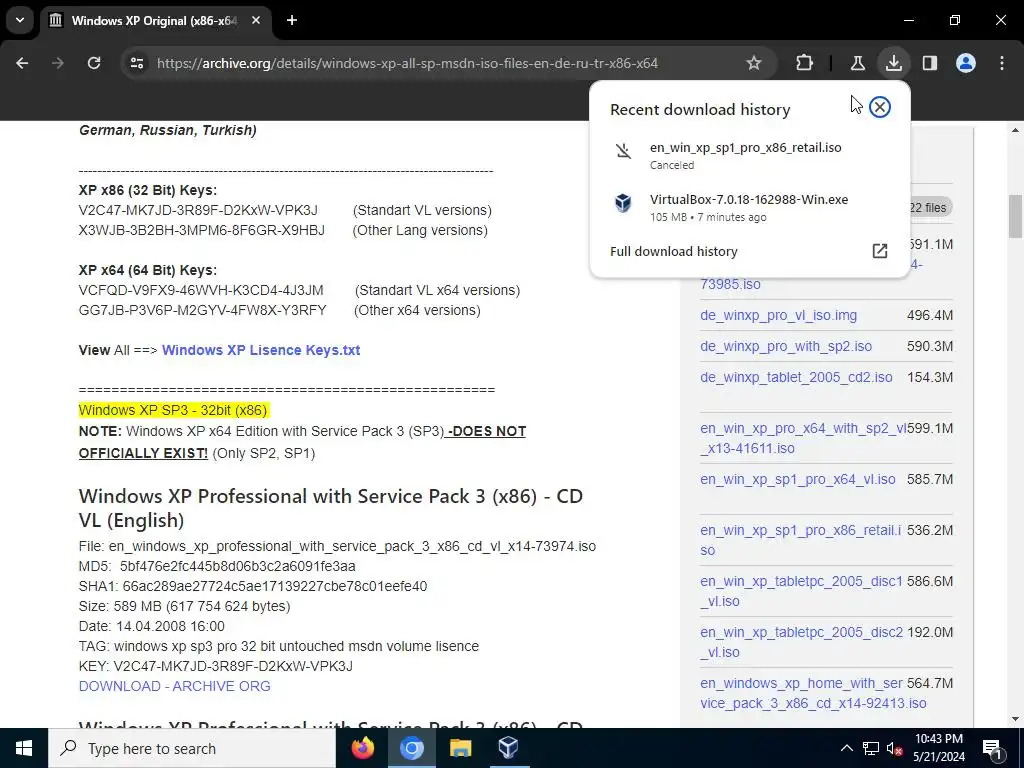Viewport: 1024px width, 768px height.
Task: Click Full download history
Action: (673, 251)
